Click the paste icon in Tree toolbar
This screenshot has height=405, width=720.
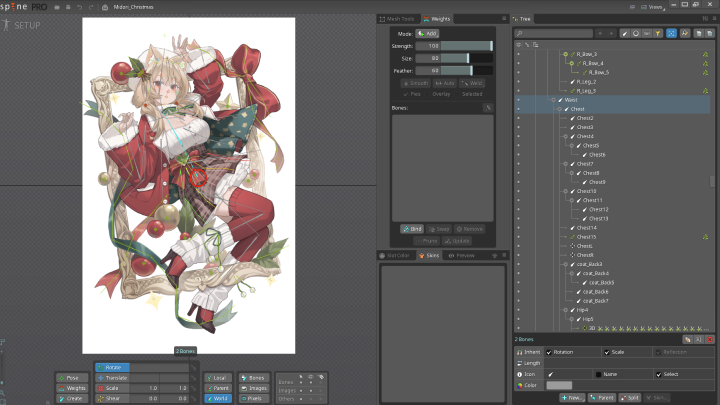point(709,34)
